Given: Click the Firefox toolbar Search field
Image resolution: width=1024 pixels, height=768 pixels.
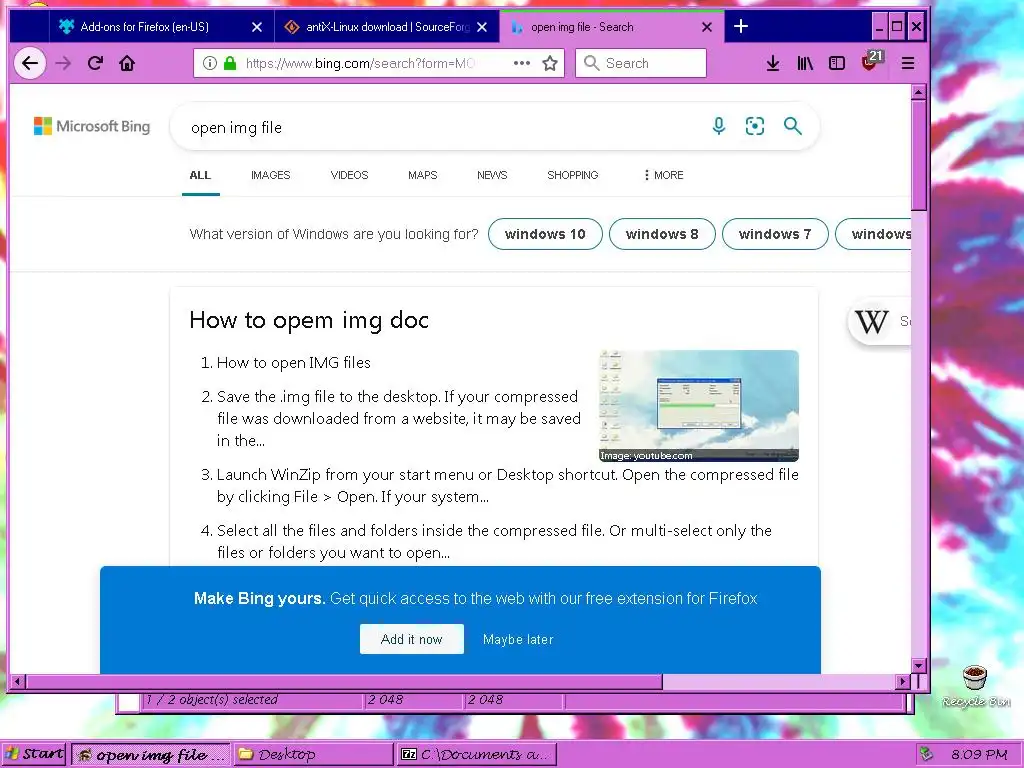Looking at the screenshot, I should click(x=641, y=63).
